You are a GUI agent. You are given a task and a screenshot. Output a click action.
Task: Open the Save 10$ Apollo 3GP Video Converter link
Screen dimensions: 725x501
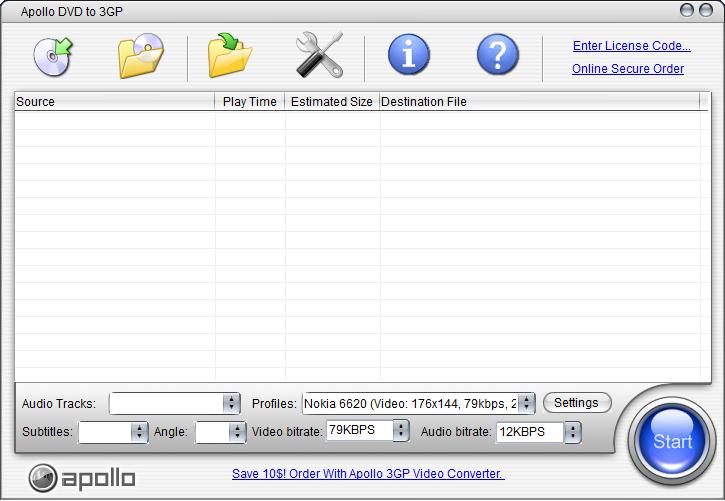368,474
